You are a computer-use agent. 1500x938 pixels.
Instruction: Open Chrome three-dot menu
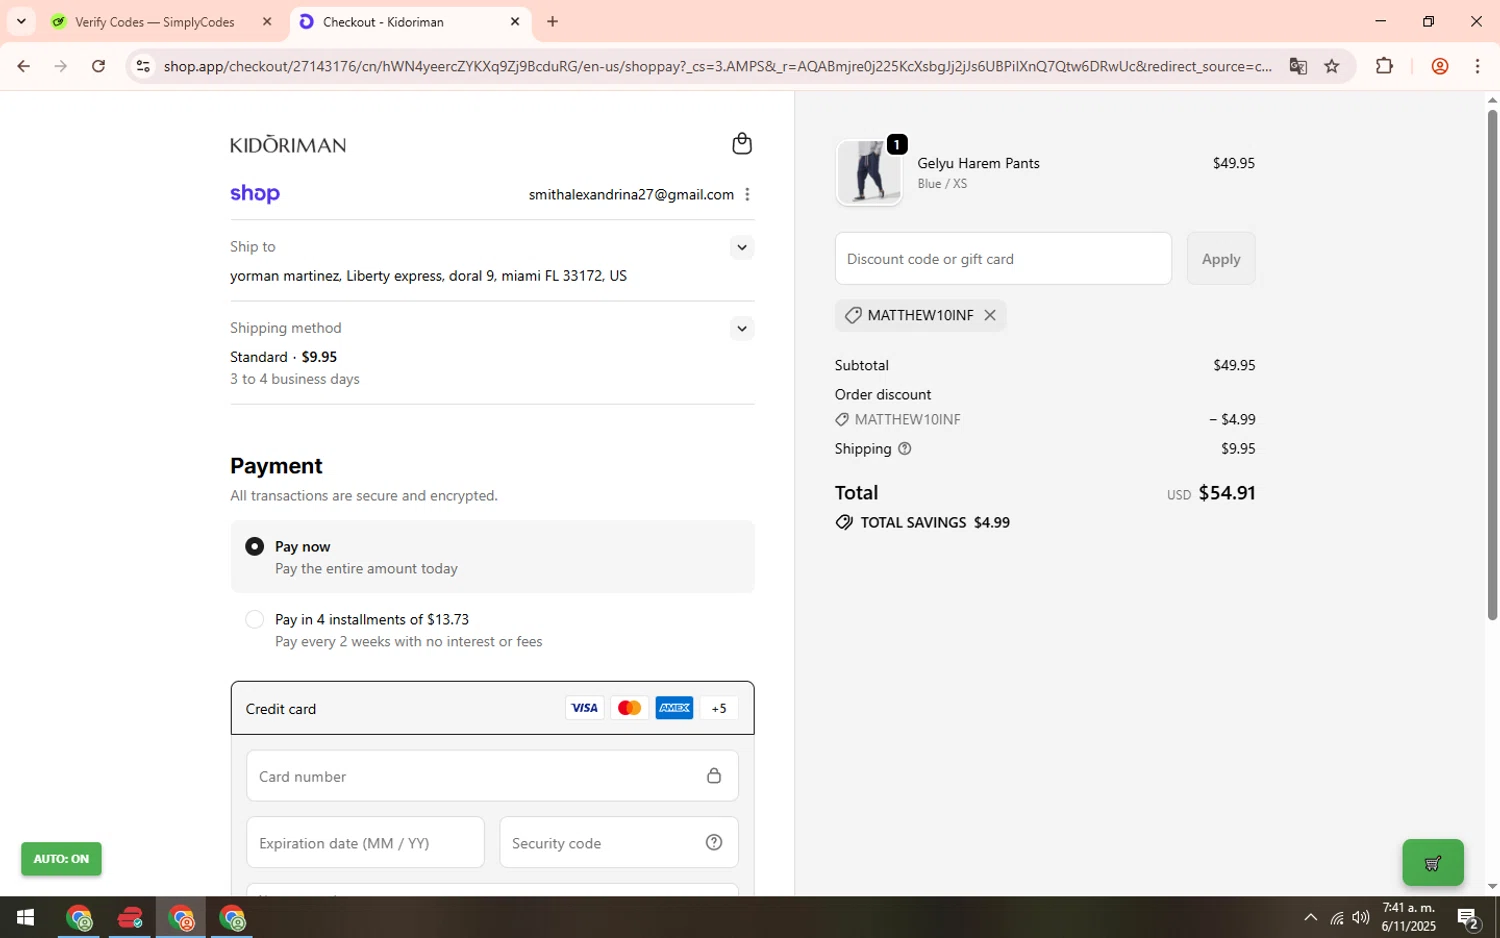[x=1477, y=66]
